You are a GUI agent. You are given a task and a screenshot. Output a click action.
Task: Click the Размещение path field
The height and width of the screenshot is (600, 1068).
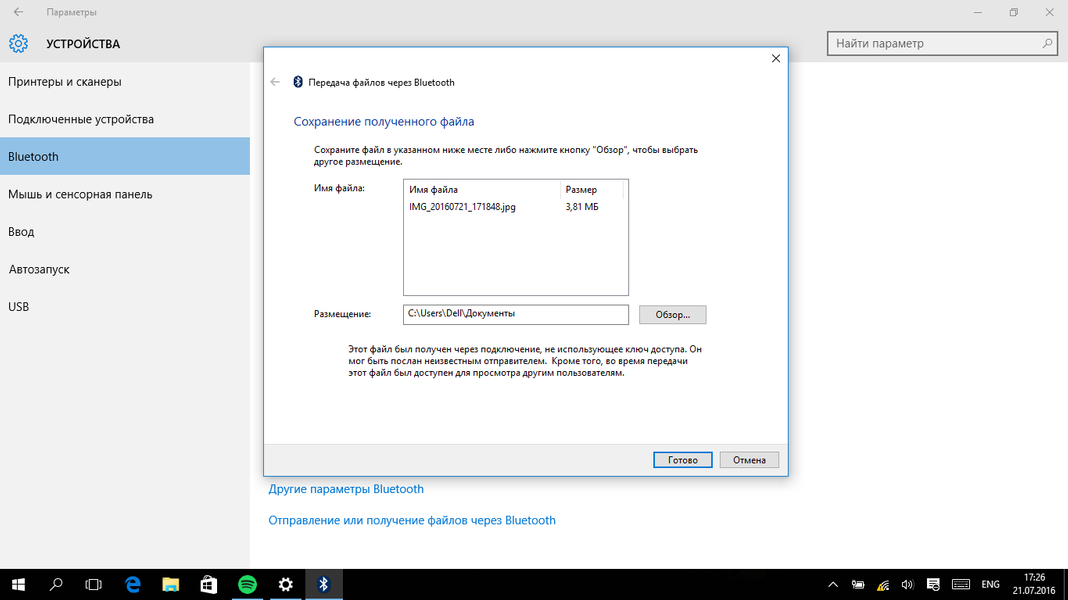[515, 314]
